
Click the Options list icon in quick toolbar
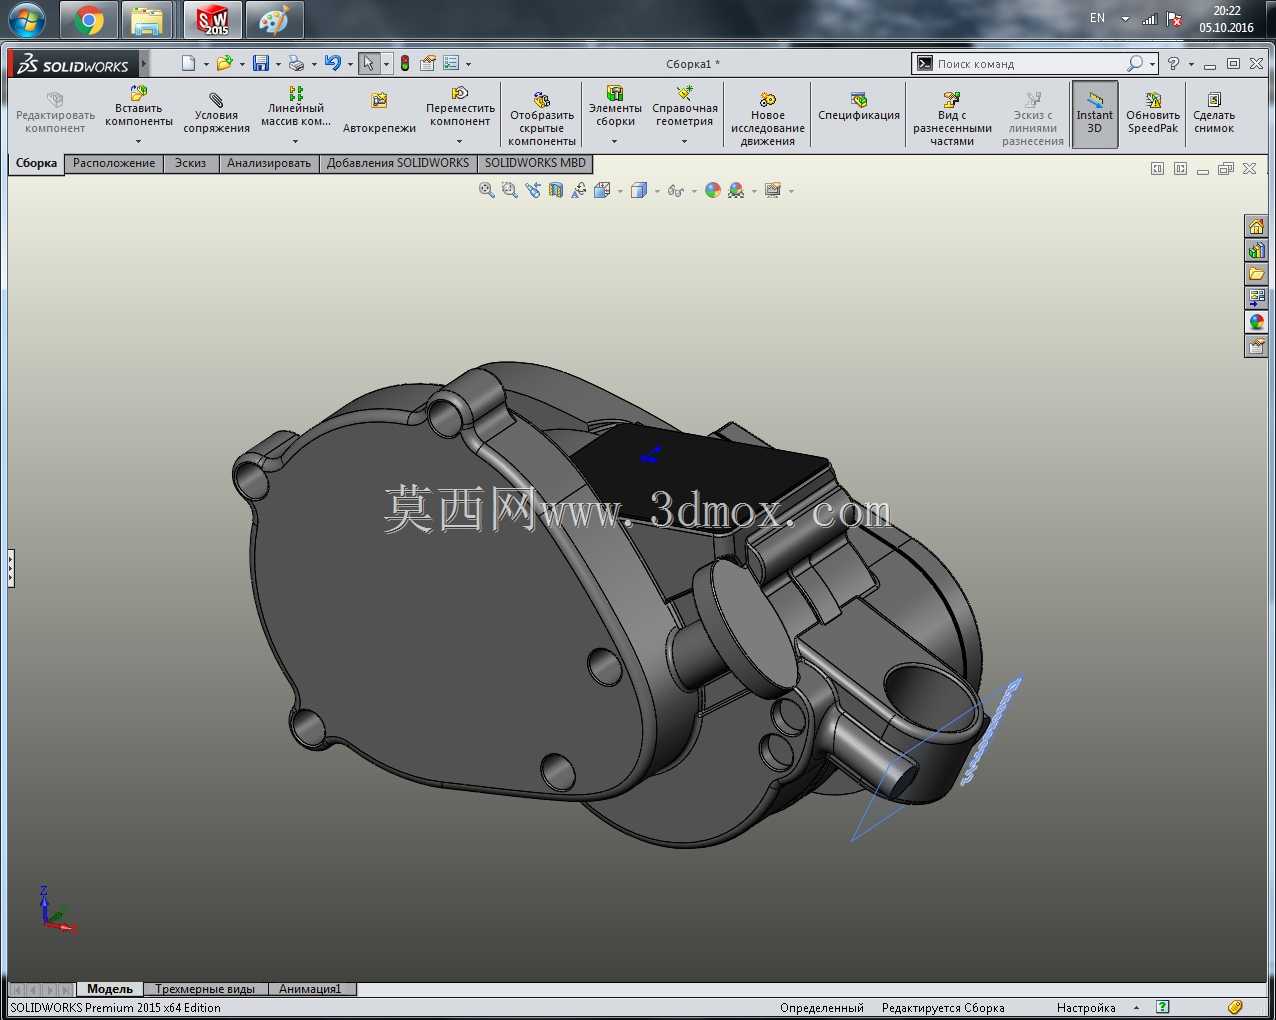[x=451, y=63]
